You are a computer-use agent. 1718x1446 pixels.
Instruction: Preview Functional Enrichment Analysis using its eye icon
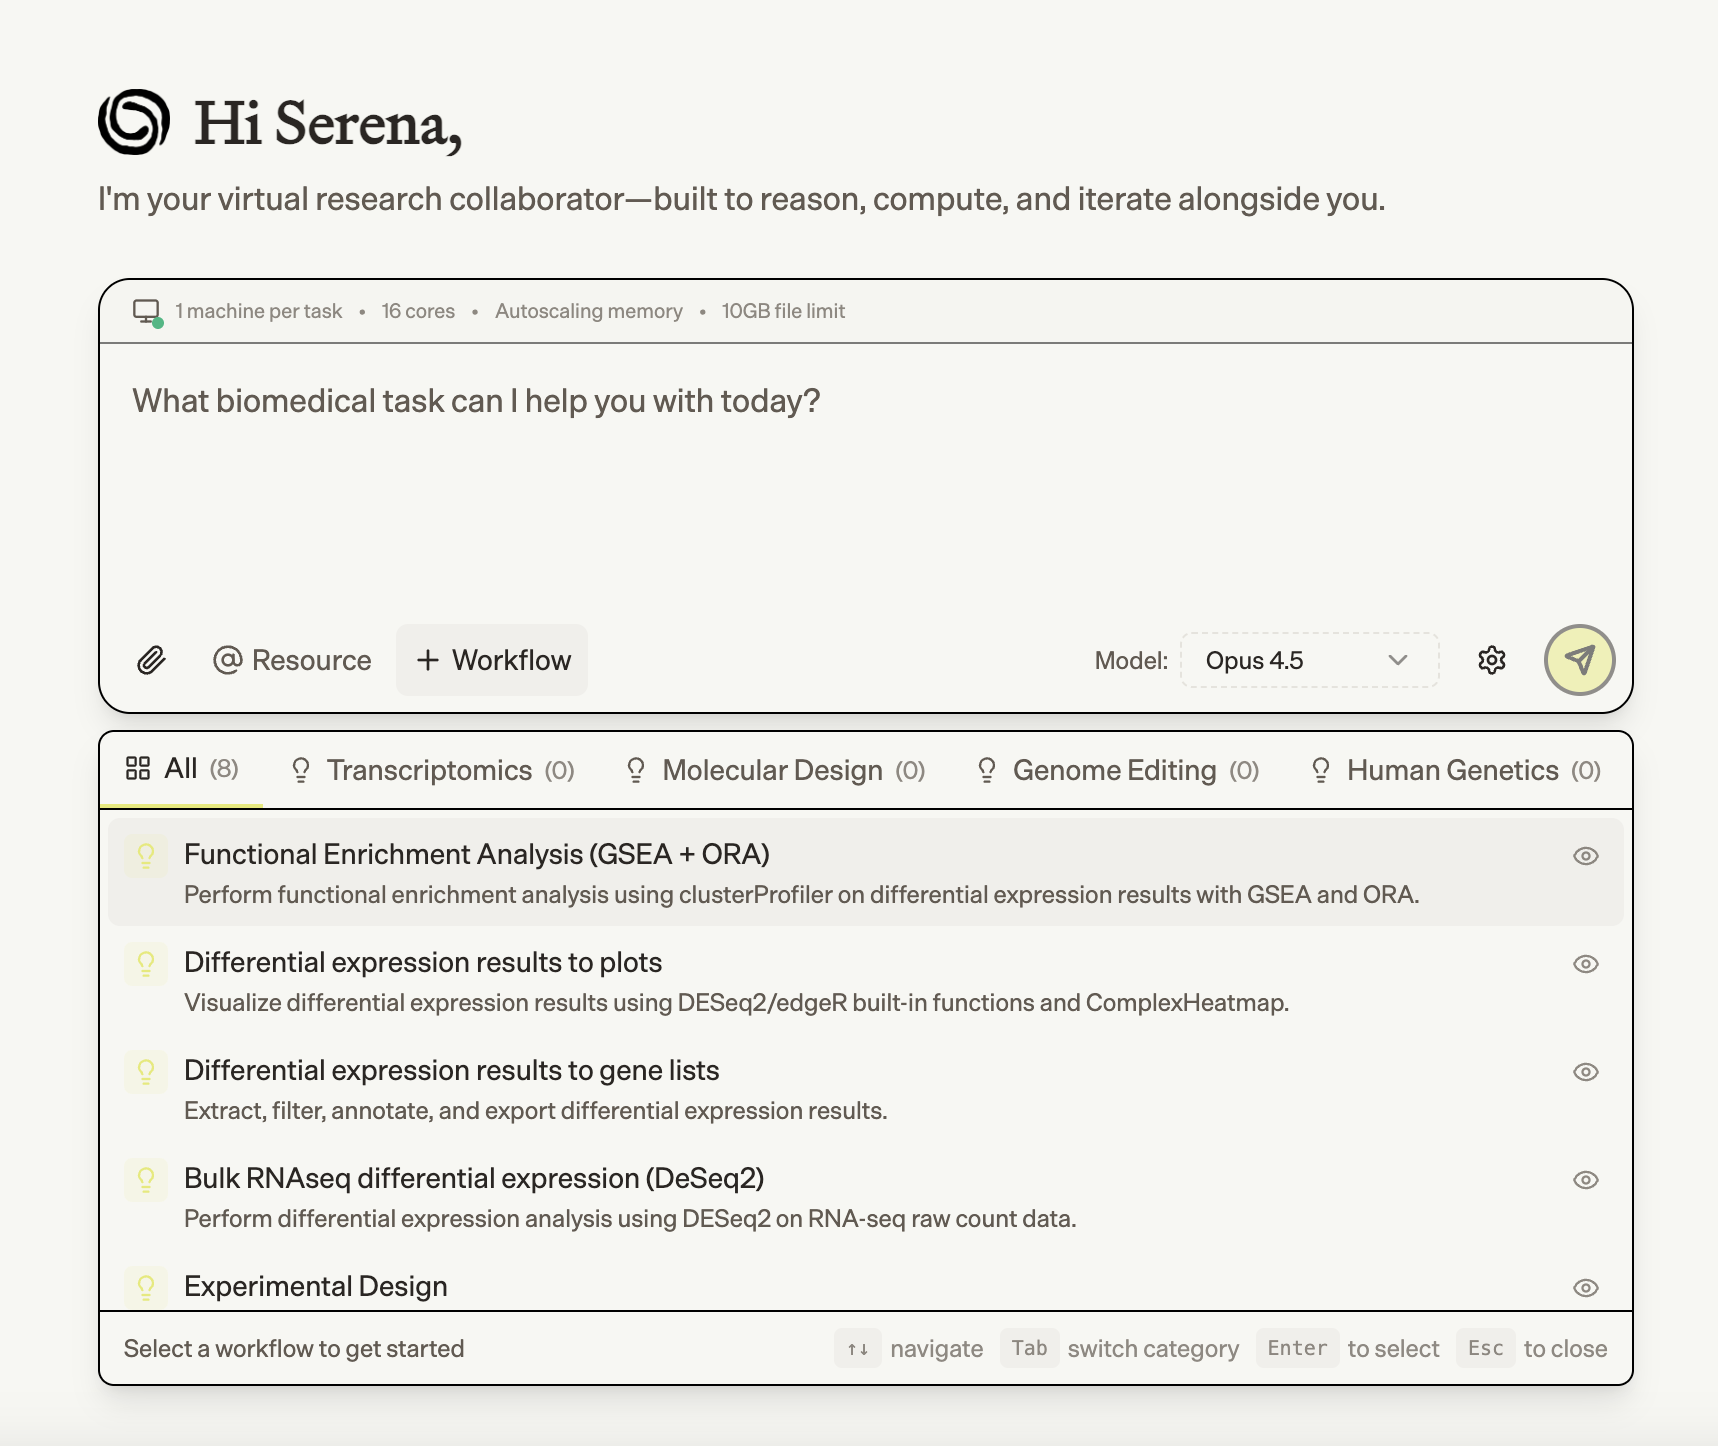[1585, 856]
